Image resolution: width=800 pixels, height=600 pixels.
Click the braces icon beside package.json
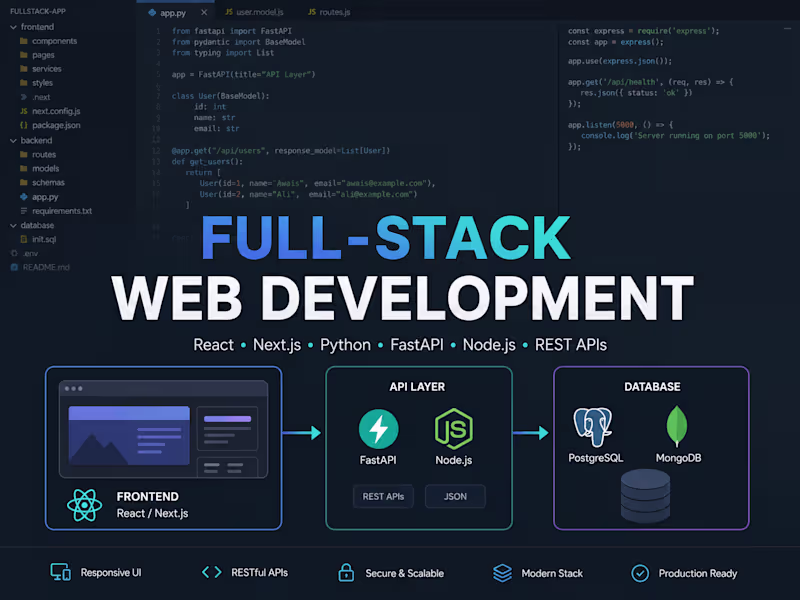click(x=23, y=125)
